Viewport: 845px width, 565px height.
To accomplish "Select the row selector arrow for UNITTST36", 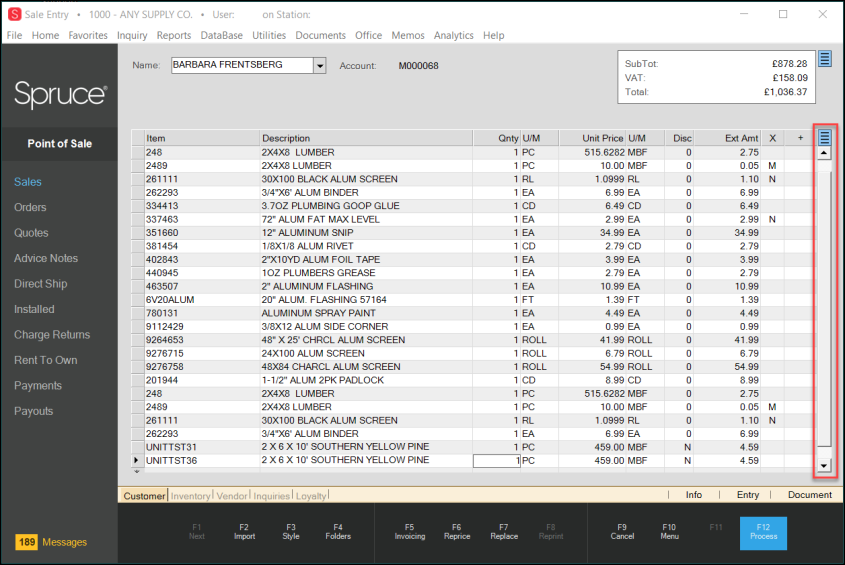I will pyautogui.click(x=137, y=460).
